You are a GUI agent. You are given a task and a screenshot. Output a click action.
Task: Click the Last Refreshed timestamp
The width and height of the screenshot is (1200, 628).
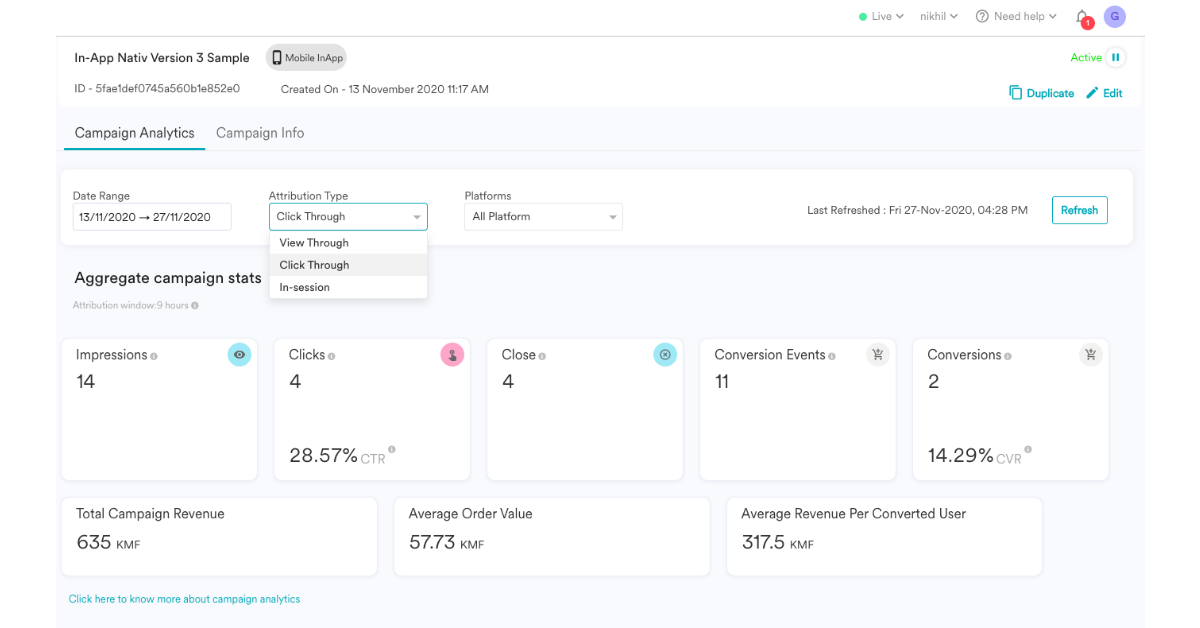(x=918, y=210)
